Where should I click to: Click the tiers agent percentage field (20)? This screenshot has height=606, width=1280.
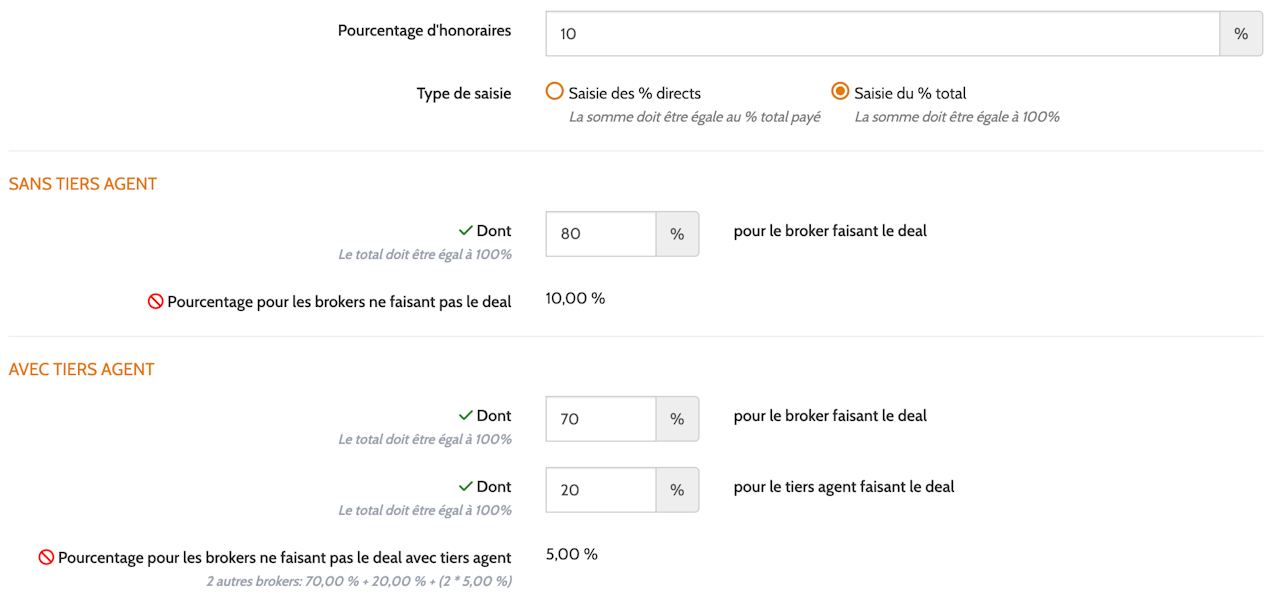coord(601,490)
